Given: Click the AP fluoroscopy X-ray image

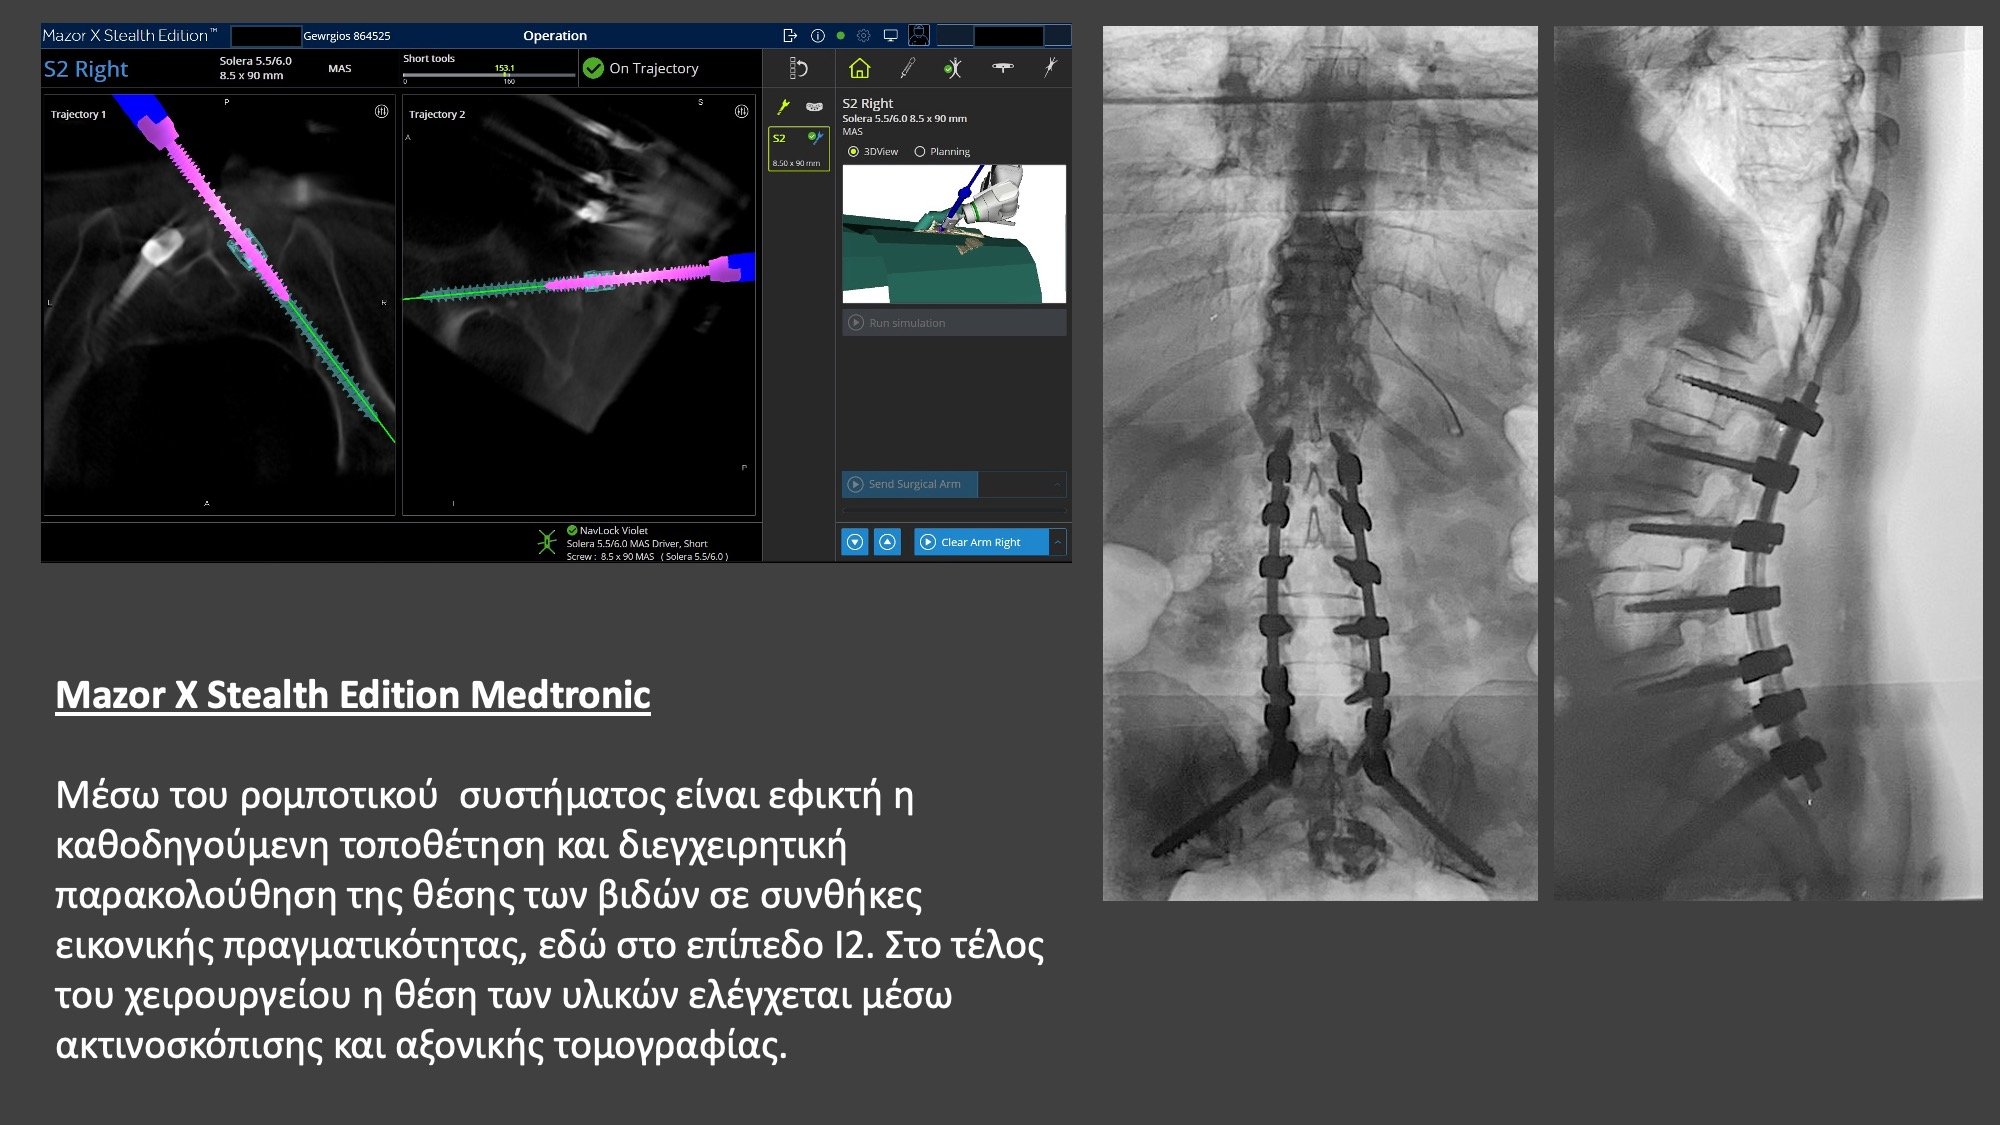Looking at the screenshot, I should [x=1320, y=463].
